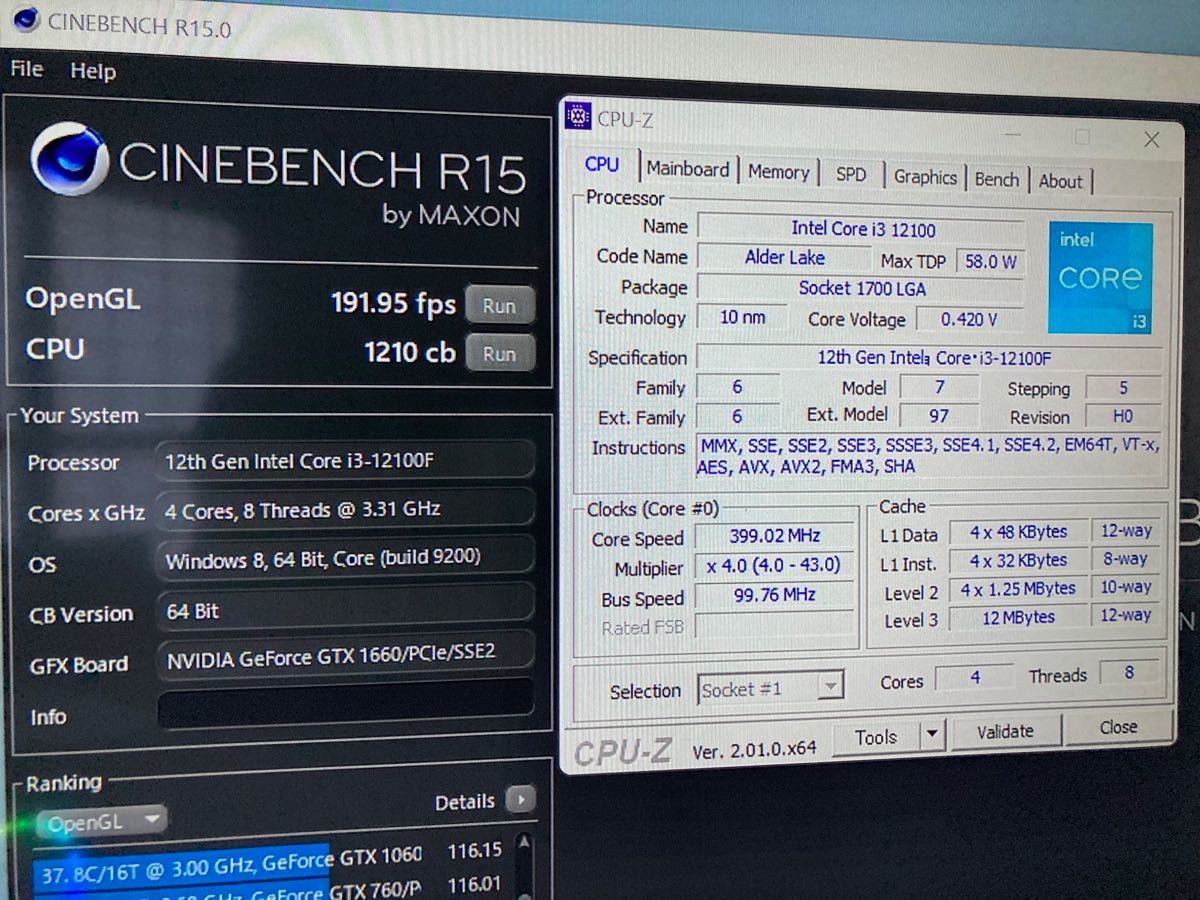Screen dimensions: 1200x900
Task: Click the Name value Intel Core i3 12100
Action: pos(862,229)
